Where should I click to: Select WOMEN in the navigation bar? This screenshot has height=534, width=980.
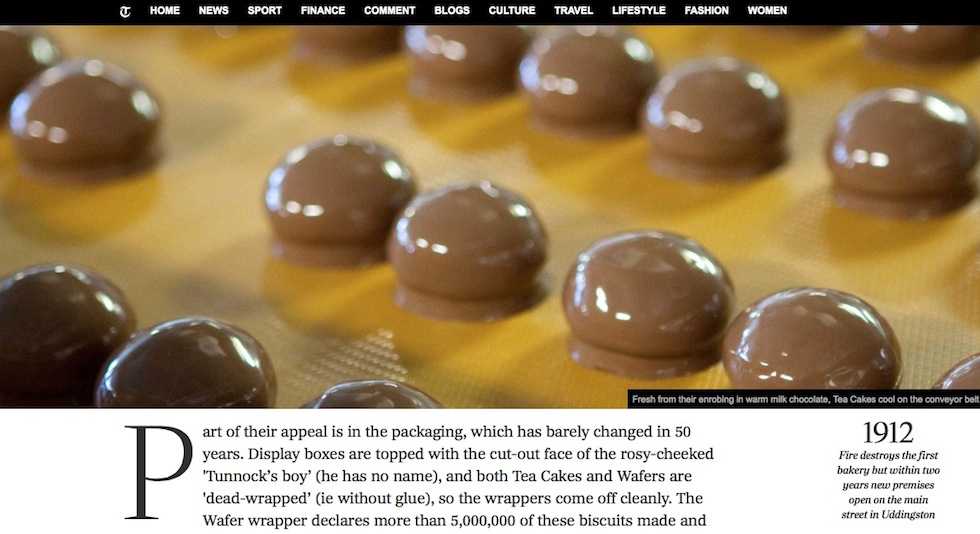(x=767, y=11)
